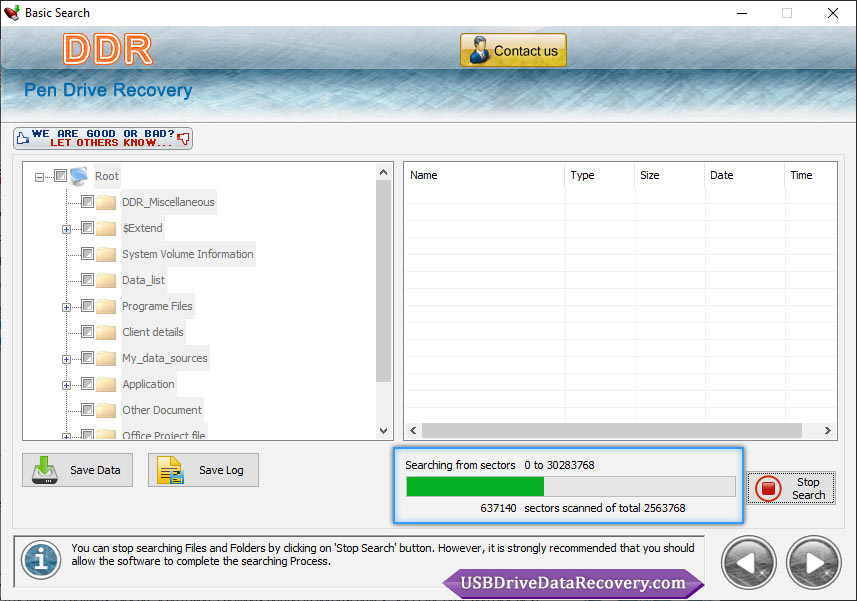
Task: Click the tree panel scroll up arrow
Action: coord(384,172)
